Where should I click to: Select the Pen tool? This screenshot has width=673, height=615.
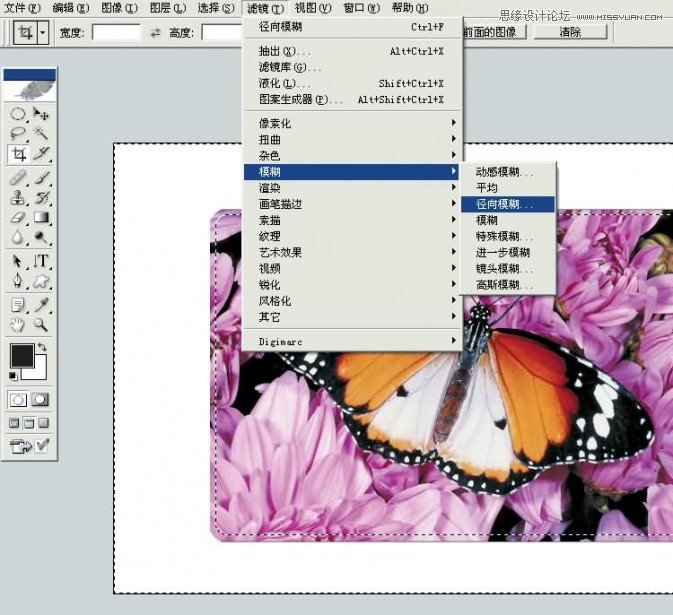coord(18,281)
